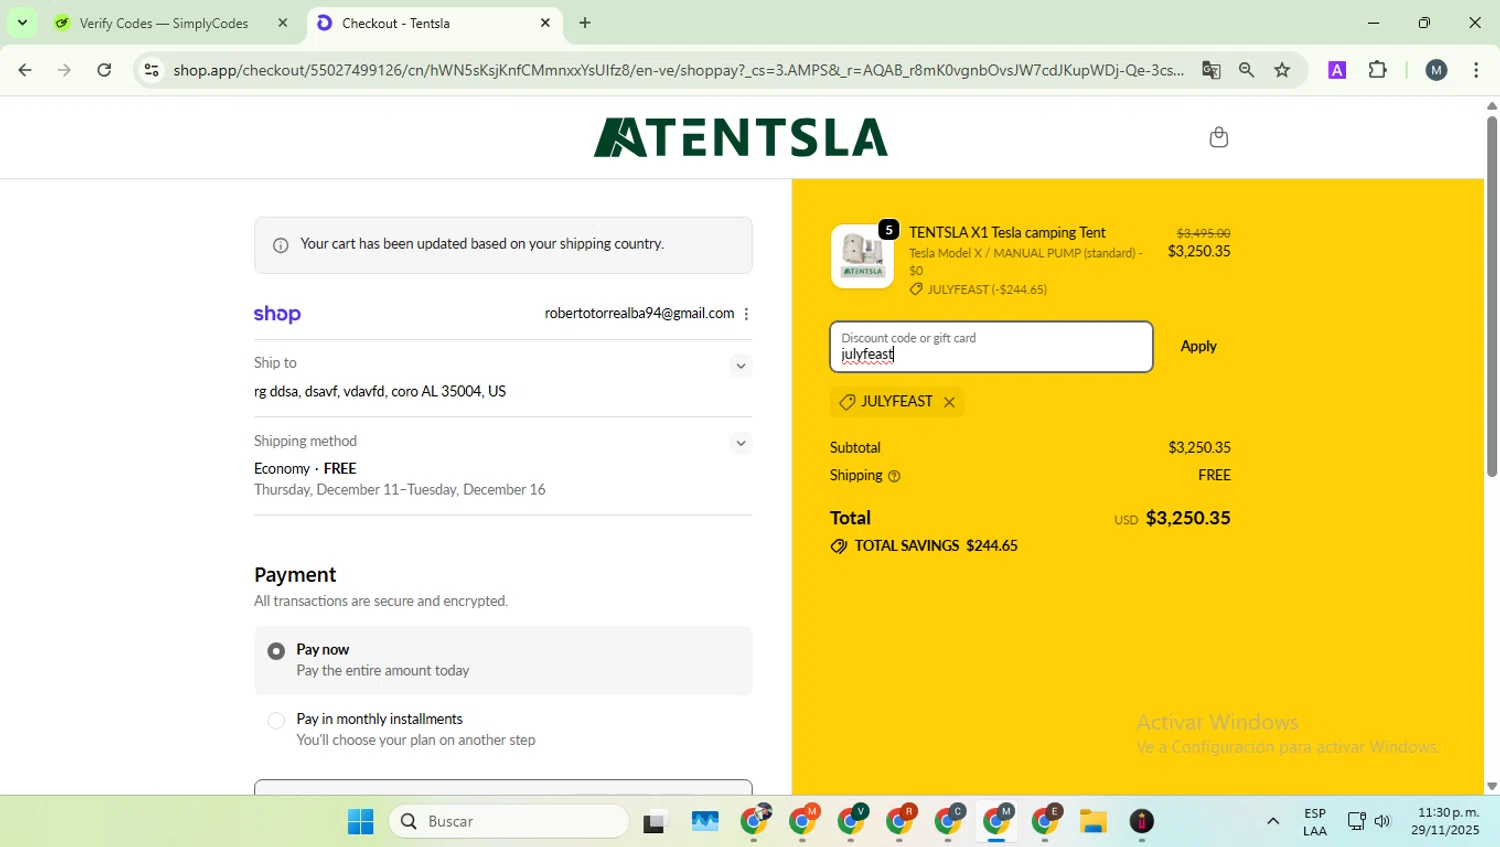Click the browser address bar URL
The height and width of the screenshot is (847, 1500).
pos(678,70)
